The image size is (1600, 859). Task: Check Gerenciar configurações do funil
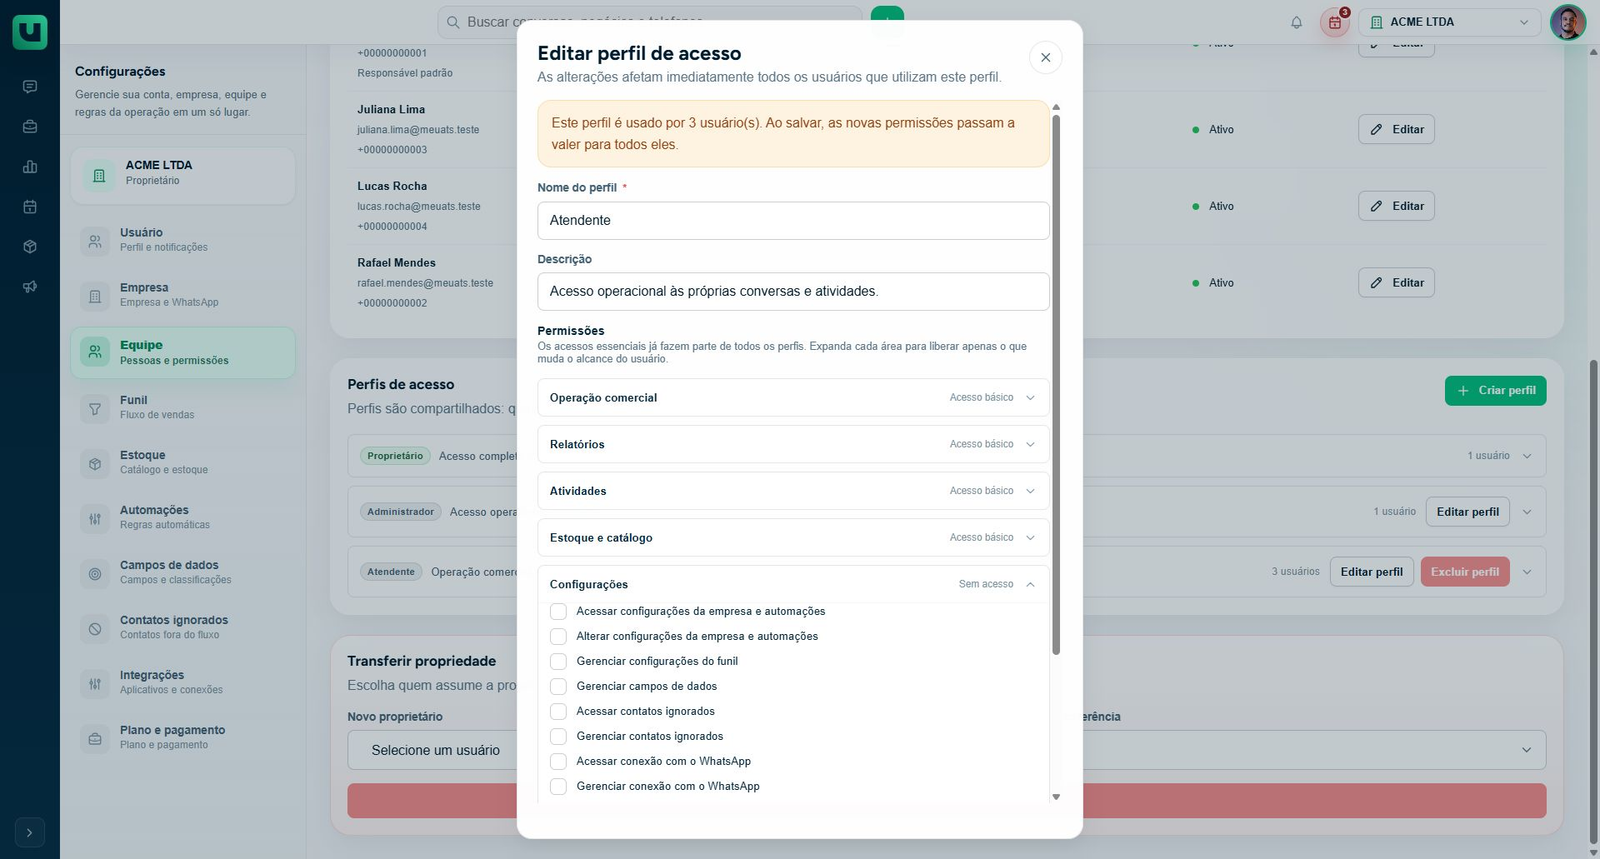[x=558, y=661]
